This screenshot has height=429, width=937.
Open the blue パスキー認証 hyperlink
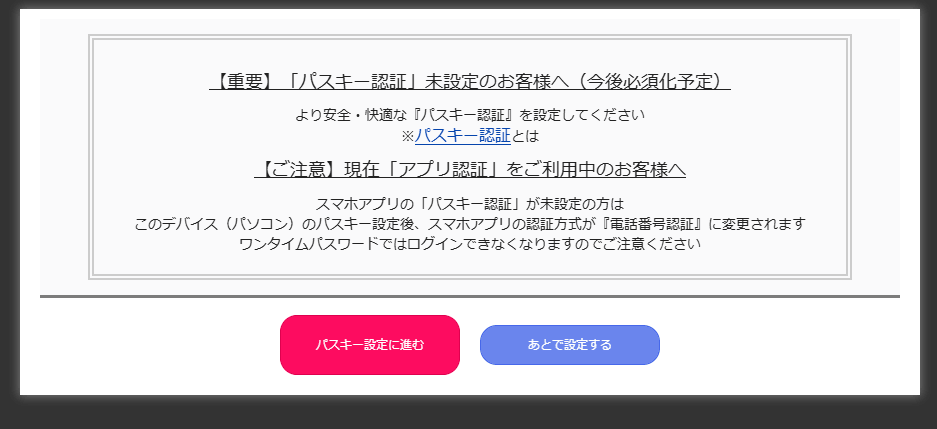coord(463,136)
